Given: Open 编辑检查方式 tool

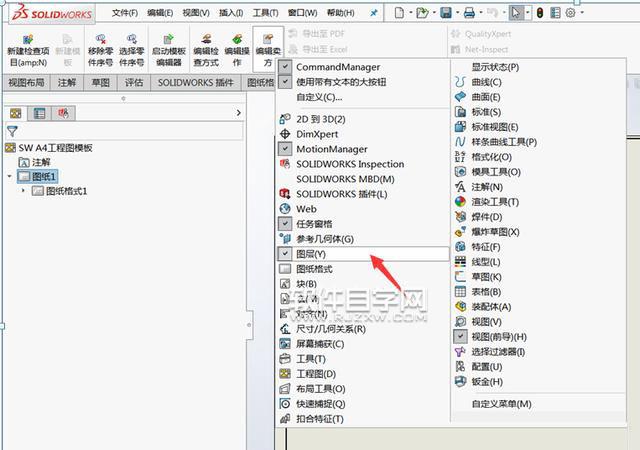Looking at the screenshot, I should pos(206,50).
